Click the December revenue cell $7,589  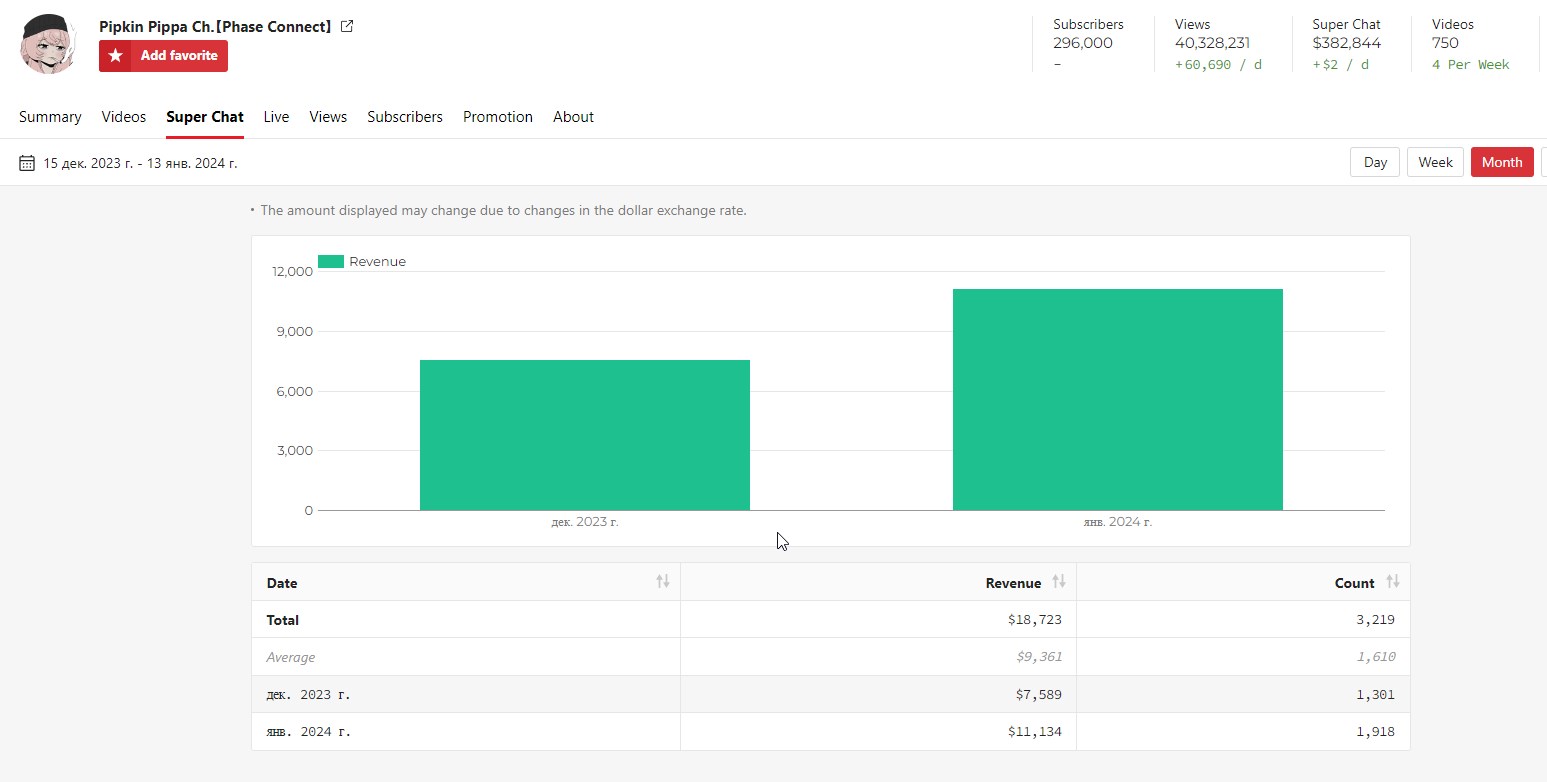tap(1040, 694)
